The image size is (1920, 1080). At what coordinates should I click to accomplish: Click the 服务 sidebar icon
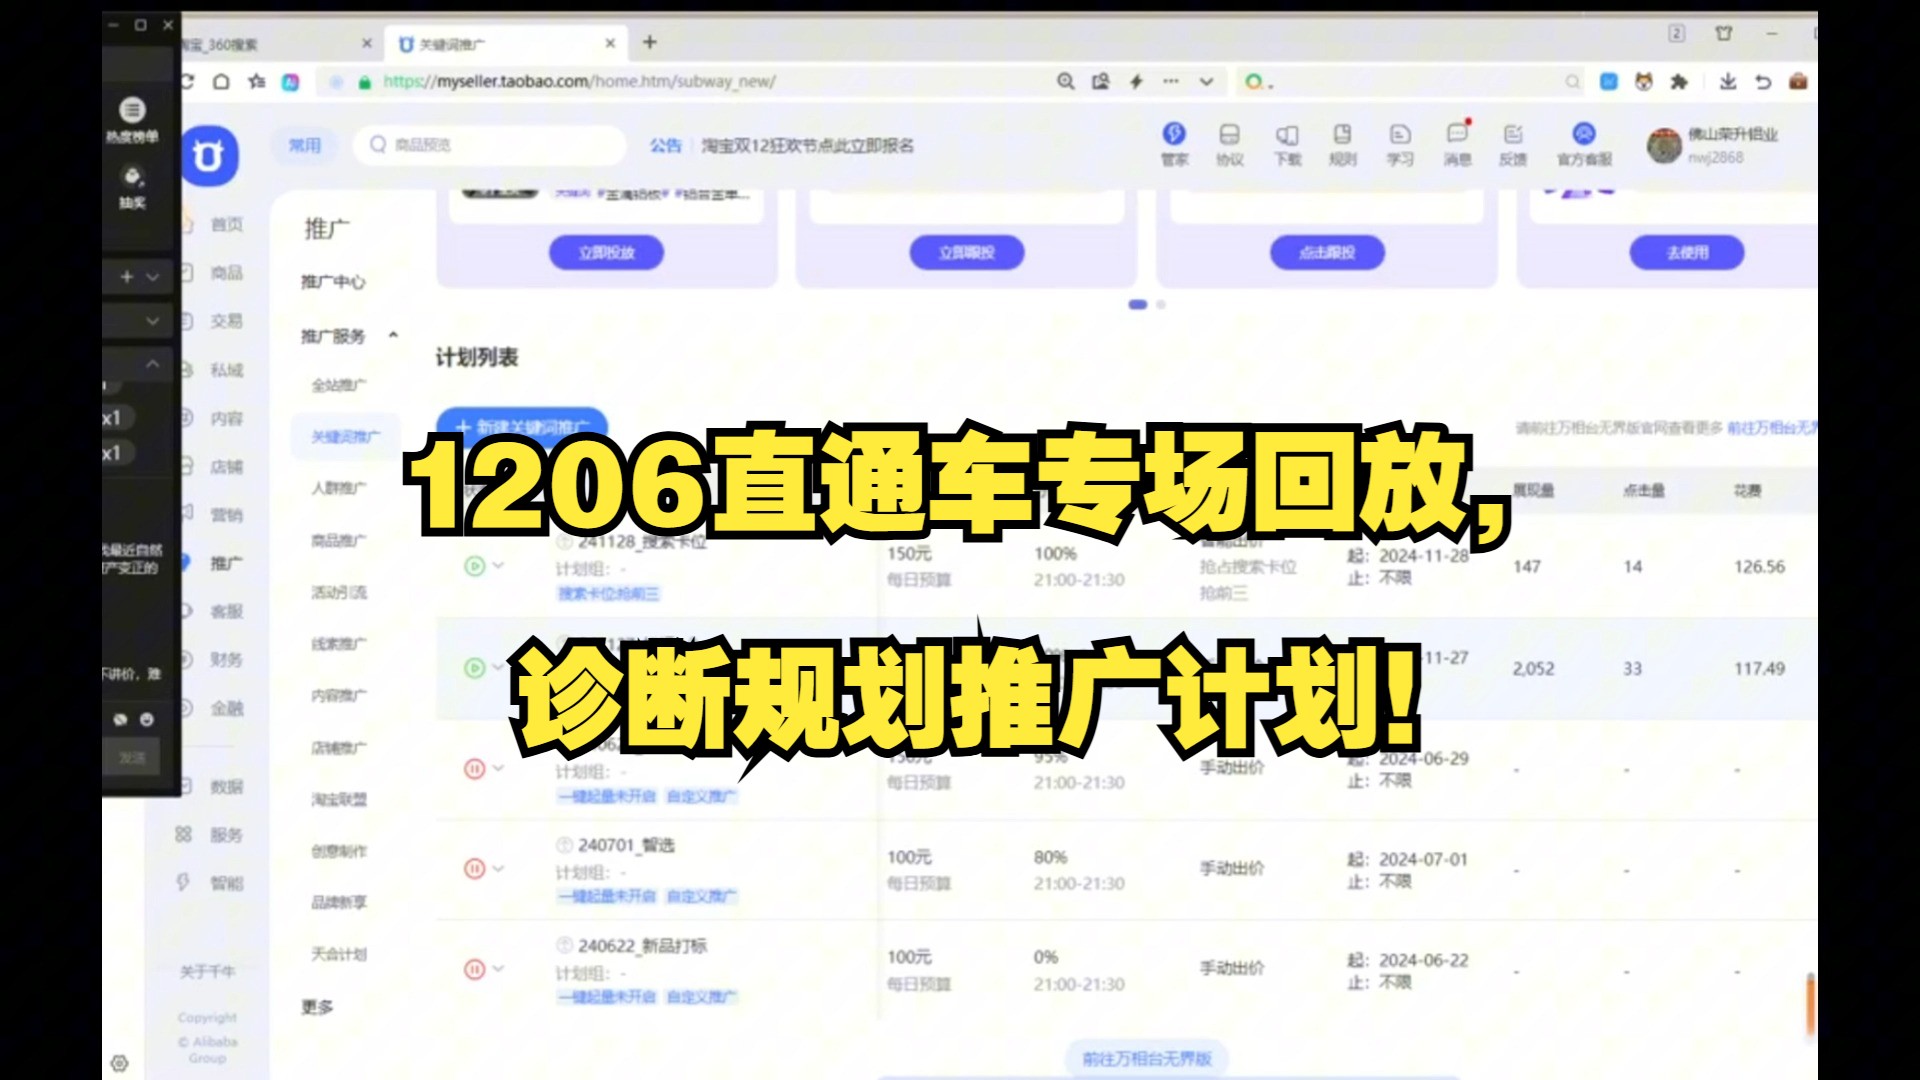click(184, 834)
